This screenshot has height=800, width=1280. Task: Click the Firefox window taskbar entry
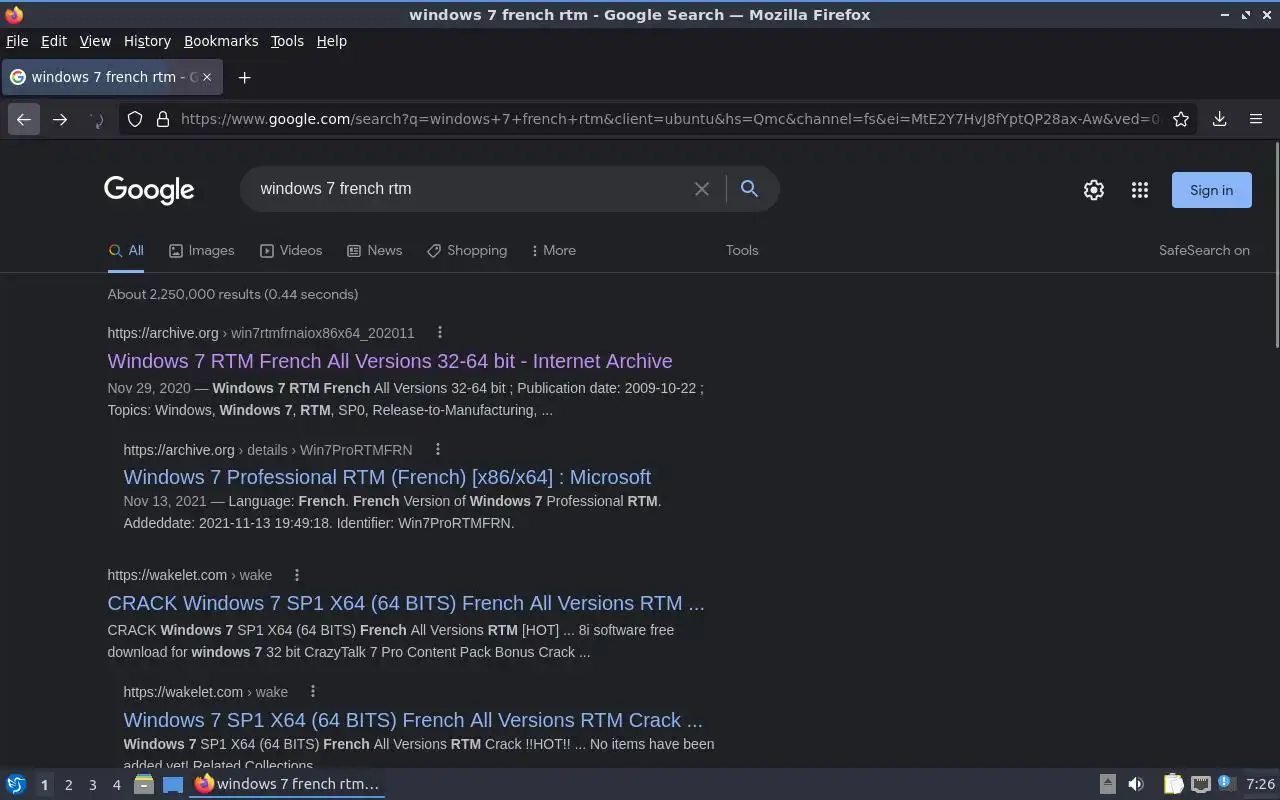pyautogui.click(x=287, y=784)
